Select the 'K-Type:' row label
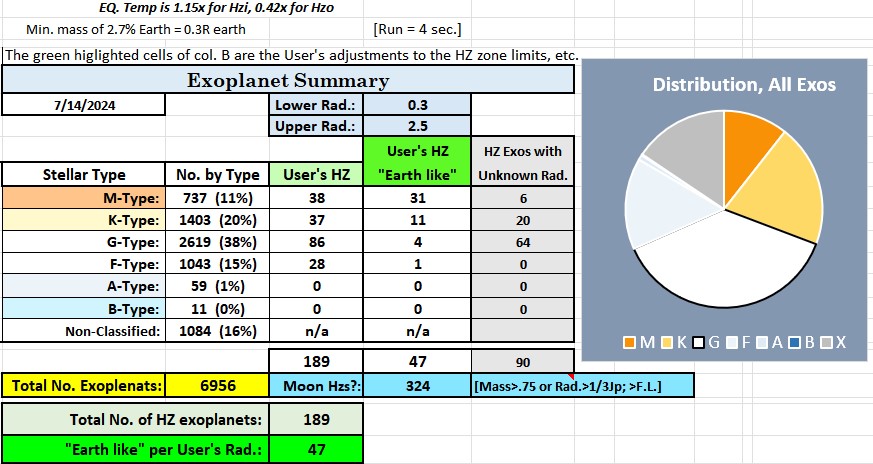Viewport: 873px width, 464px height. point(84,220)
